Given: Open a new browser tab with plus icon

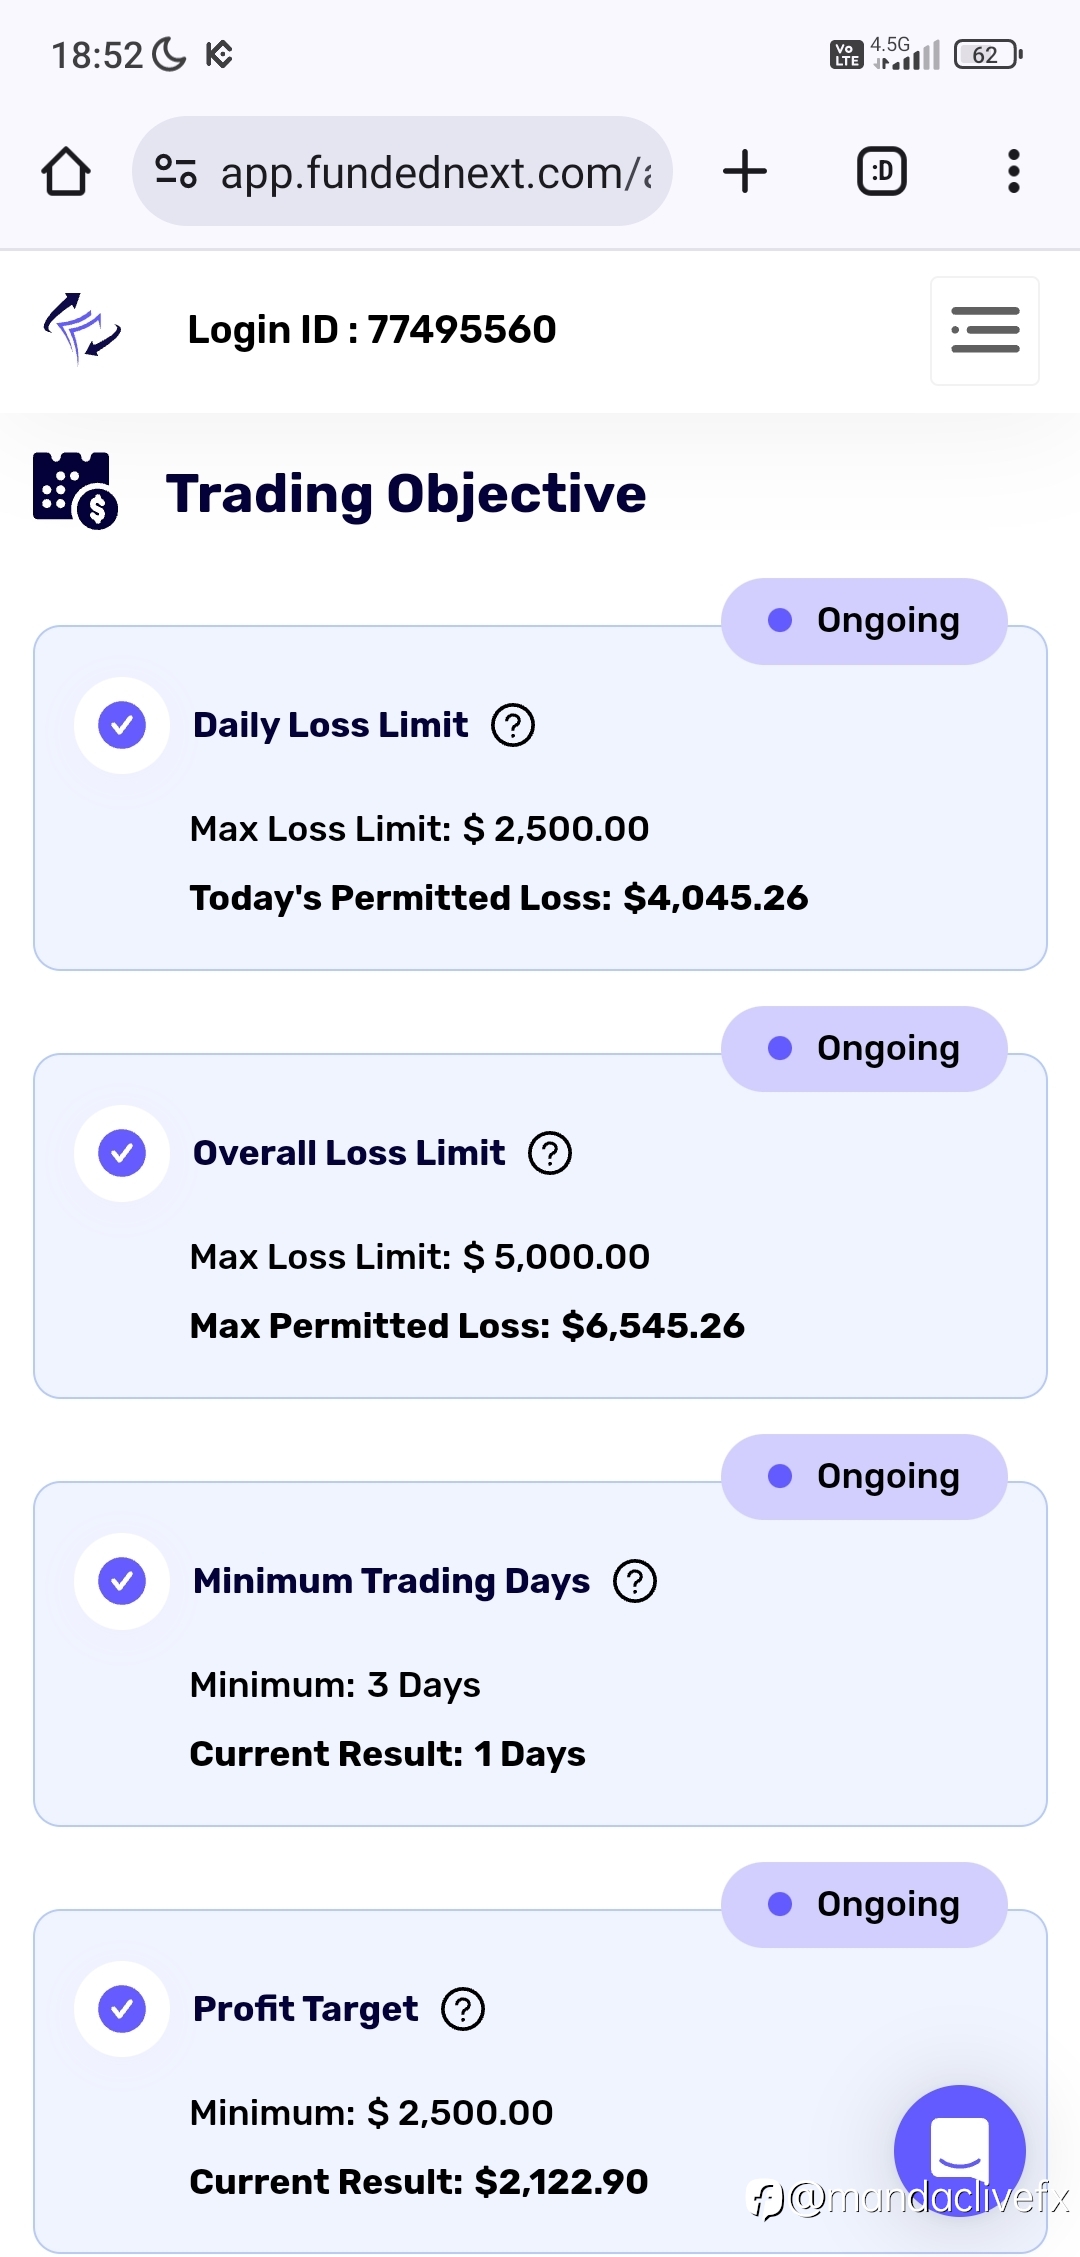Looking at the screenshot, I should click(x=745, y=171).
